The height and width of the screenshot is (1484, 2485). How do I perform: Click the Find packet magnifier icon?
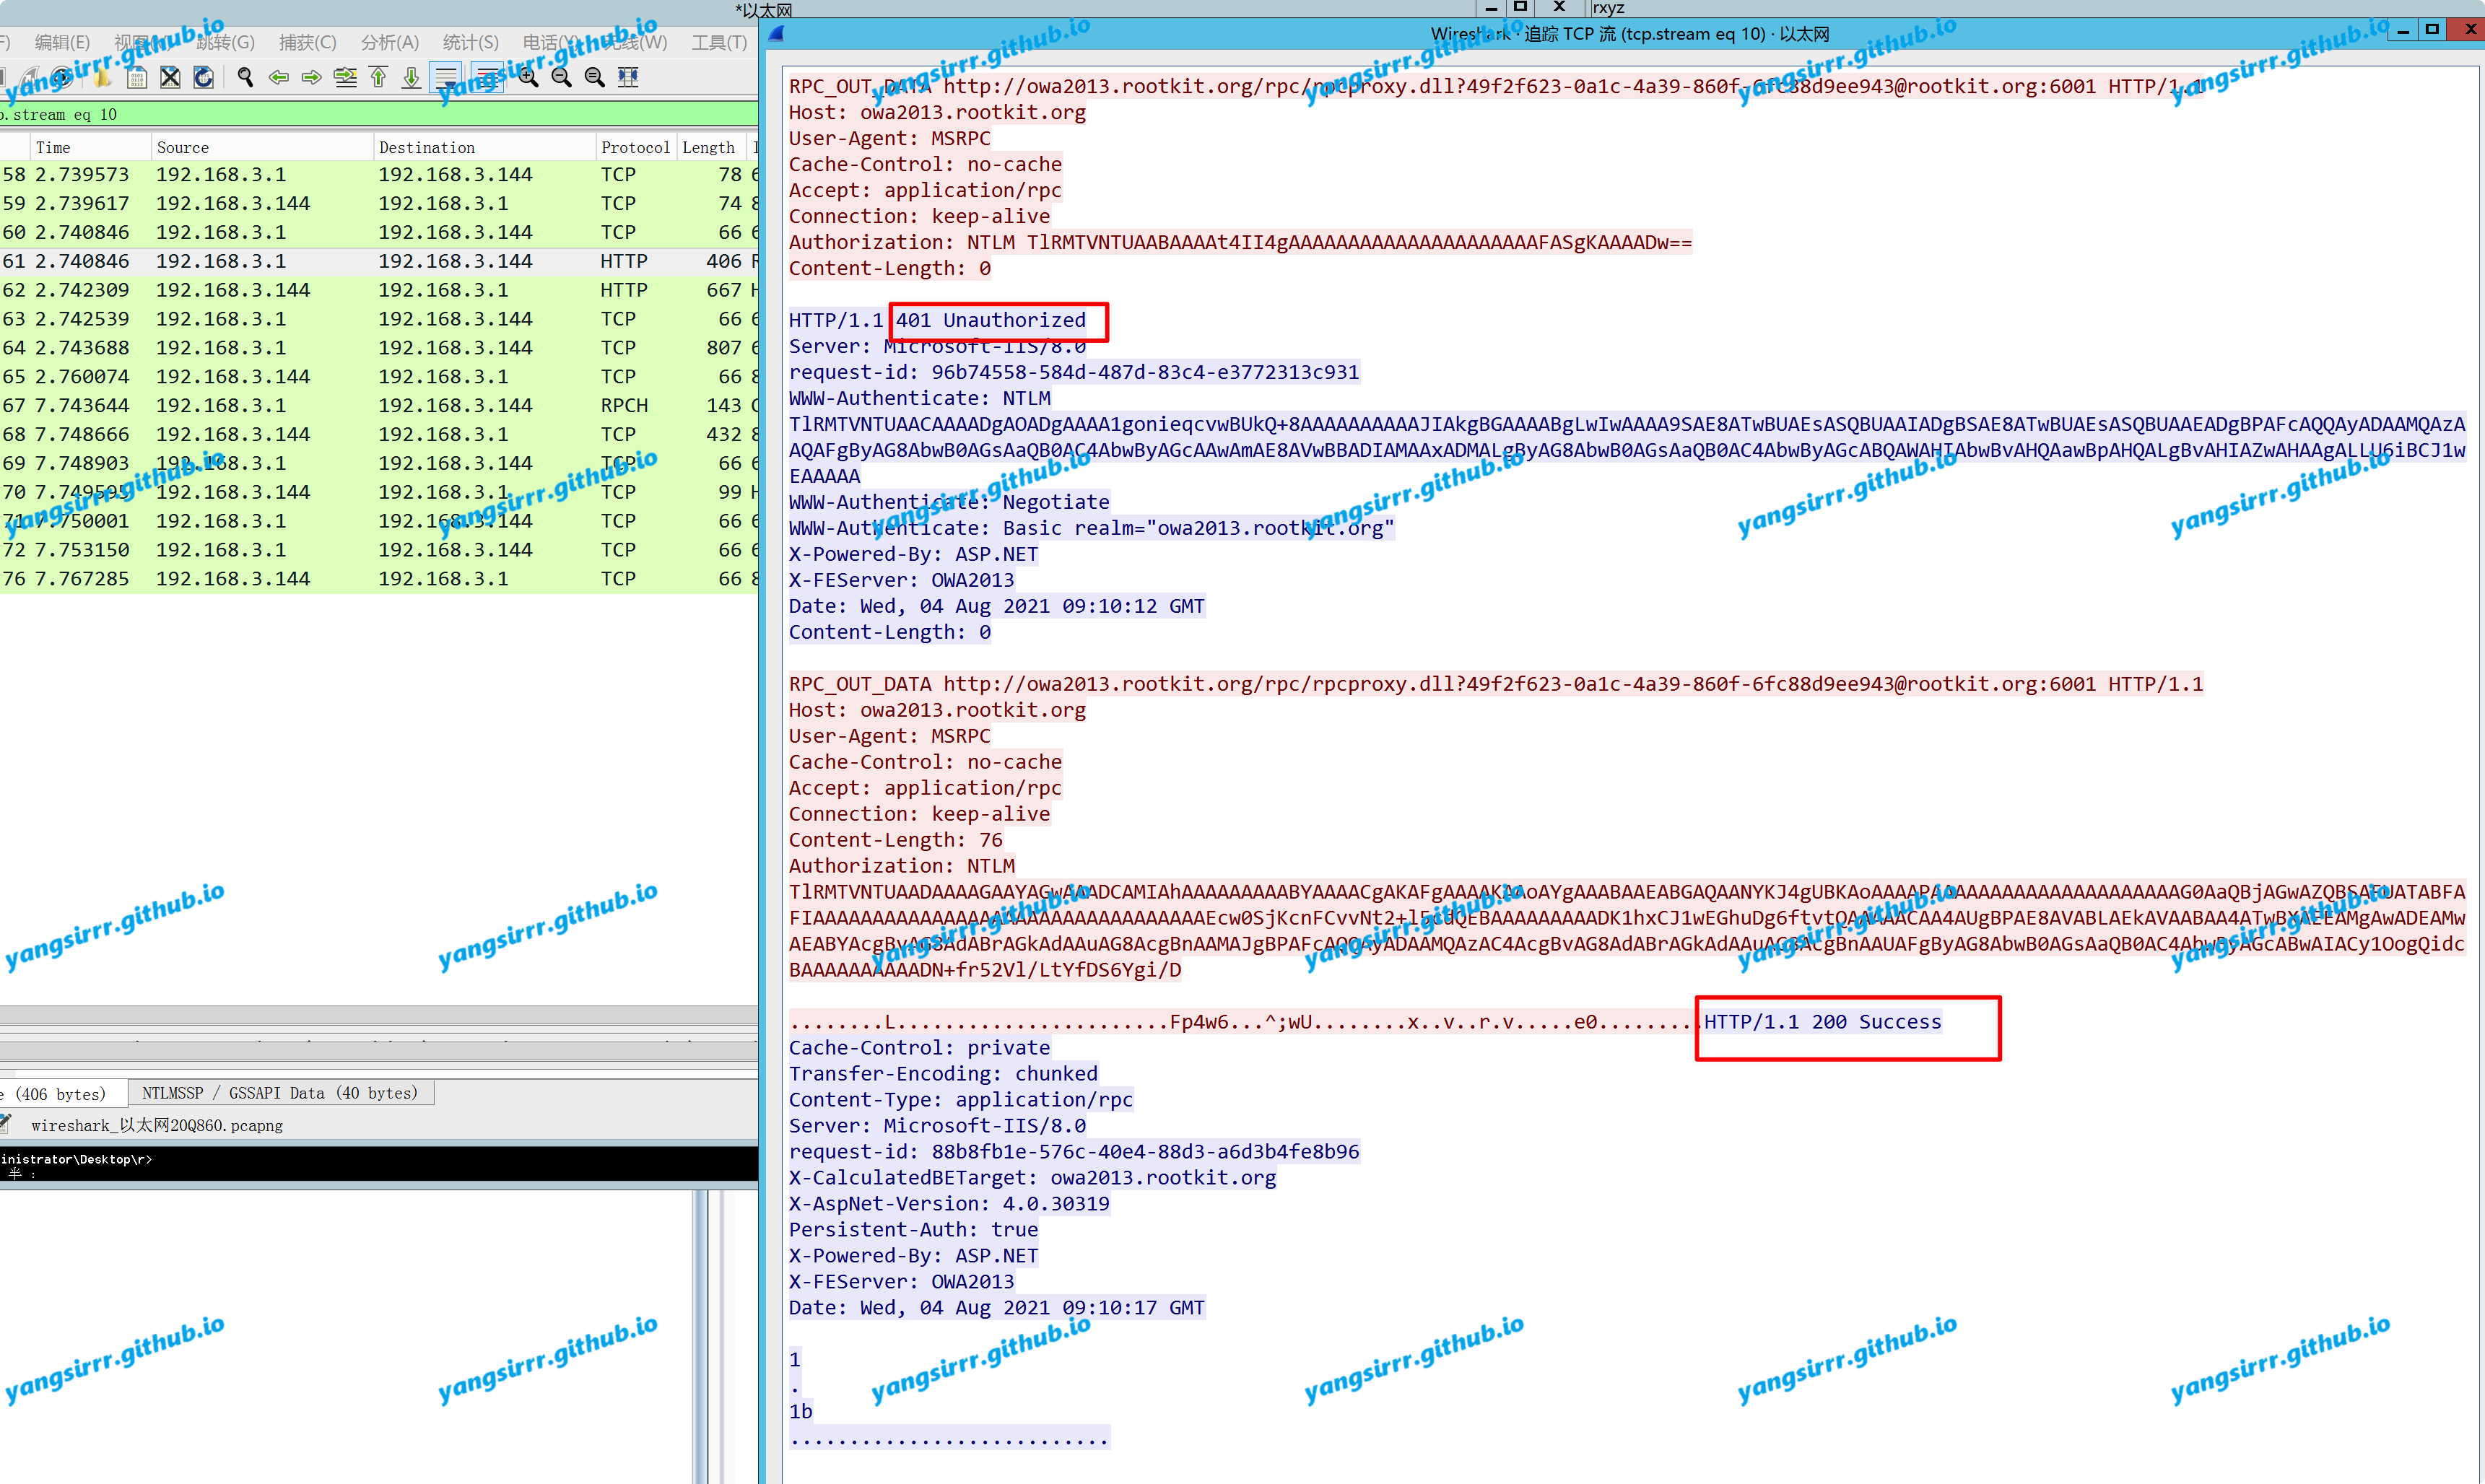tap(245, 77)
